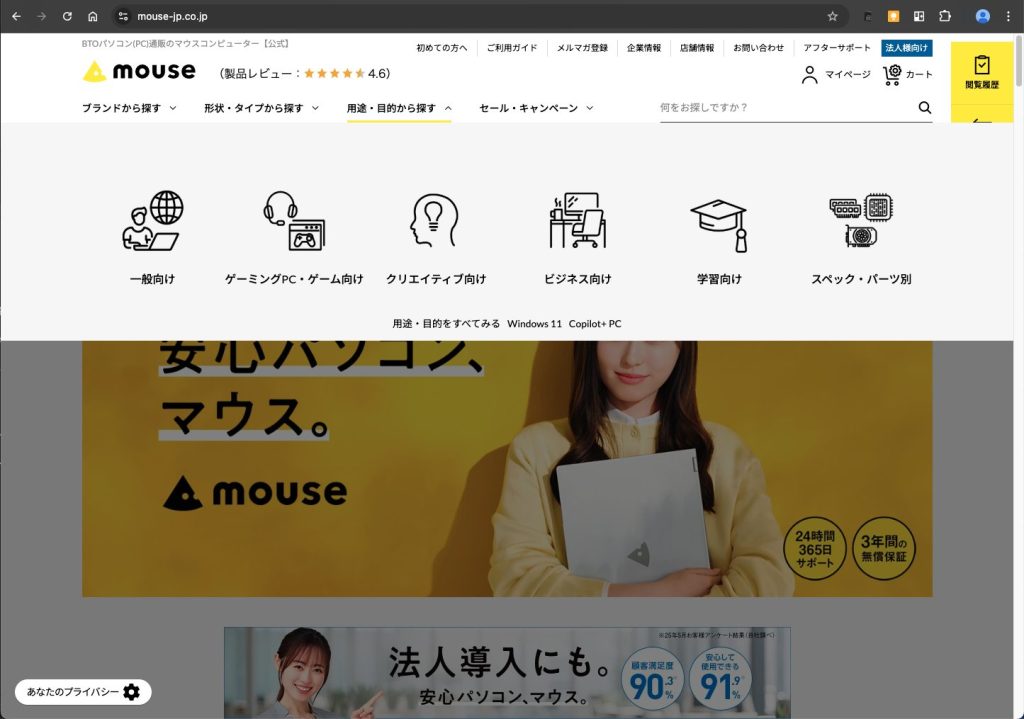Go forward with browser forward arrow
The image size is (1024, 719).
click(x=42, y=16)
